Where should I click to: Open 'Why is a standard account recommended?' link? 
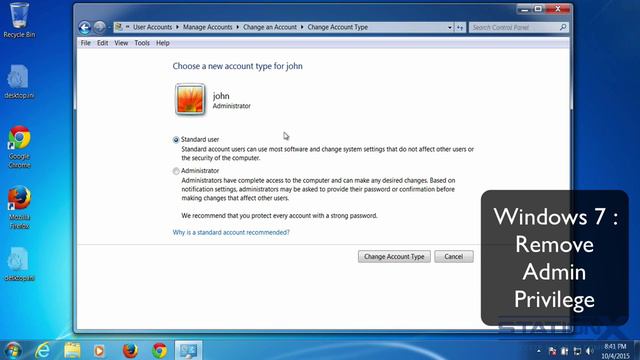[x=231, y=232]
